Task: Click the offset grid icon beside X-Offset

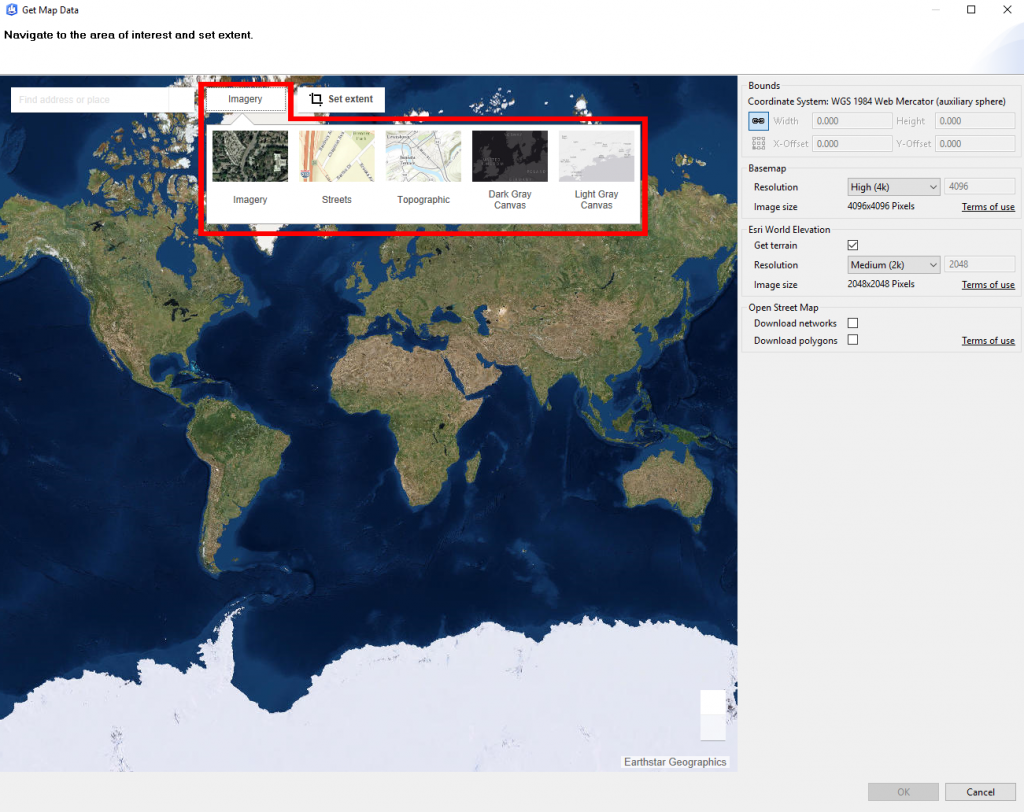Action: click(758, 143)
